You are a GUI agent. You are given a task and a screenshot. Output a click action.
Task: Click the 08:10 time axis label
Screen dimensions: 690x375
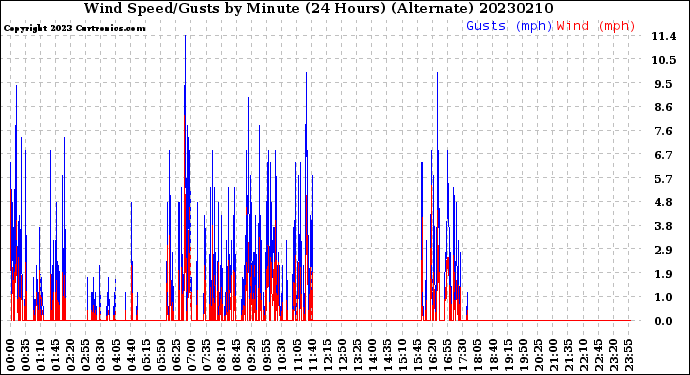point(221,355)
